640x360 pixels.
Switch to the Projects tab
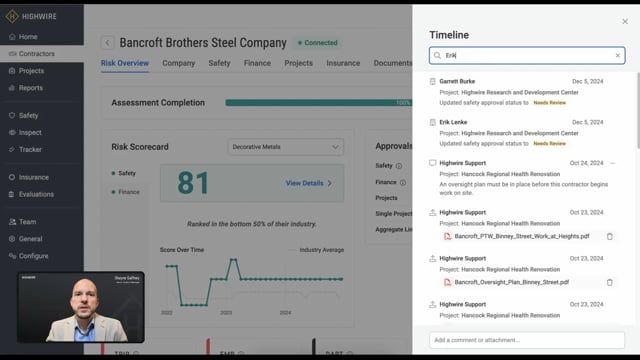[298, 63]
